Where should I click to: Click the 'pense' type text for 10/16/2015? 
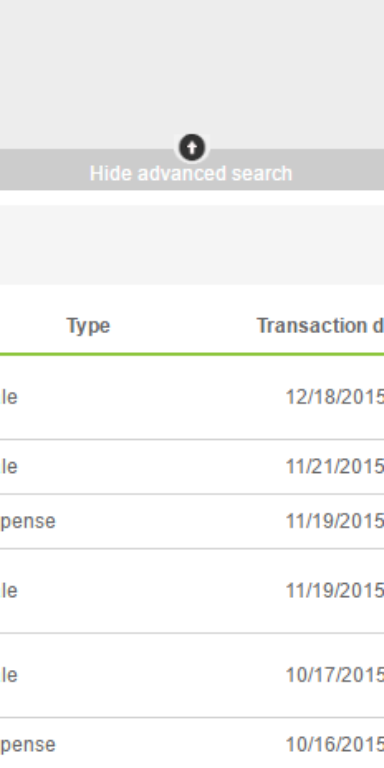coord(28,745)
